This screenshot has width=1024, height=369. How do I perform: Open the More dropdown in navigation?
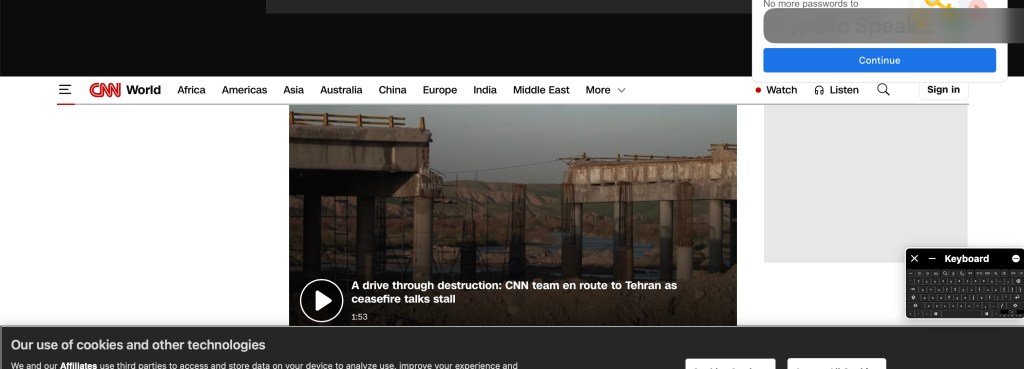(x=605, y=90)
